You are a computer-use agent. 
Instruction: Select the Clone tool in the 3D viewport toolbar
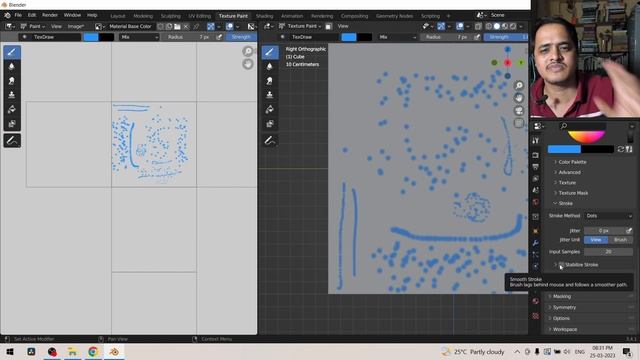pyautogui.click(x=269, y=95)
